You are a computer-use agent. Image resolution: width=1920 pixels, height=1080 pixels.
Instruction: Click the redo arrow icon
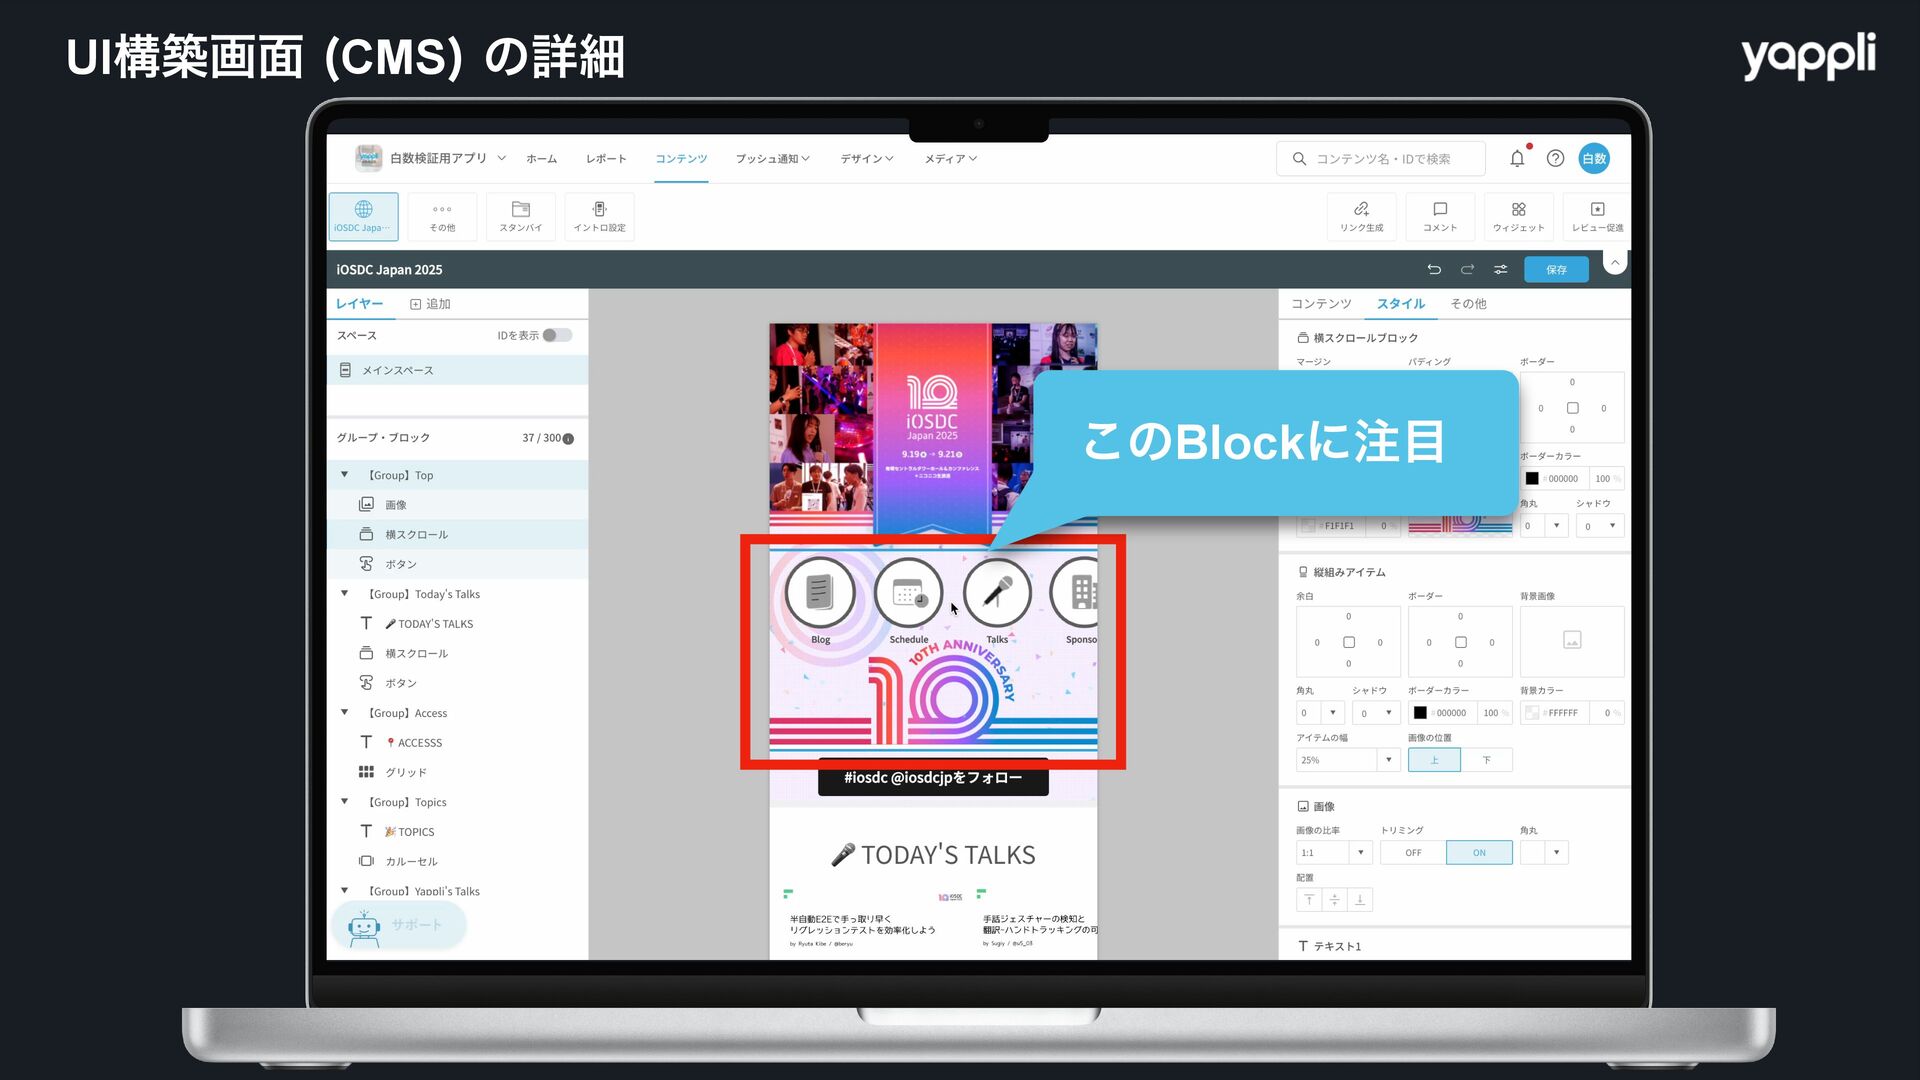point(1467,269)
